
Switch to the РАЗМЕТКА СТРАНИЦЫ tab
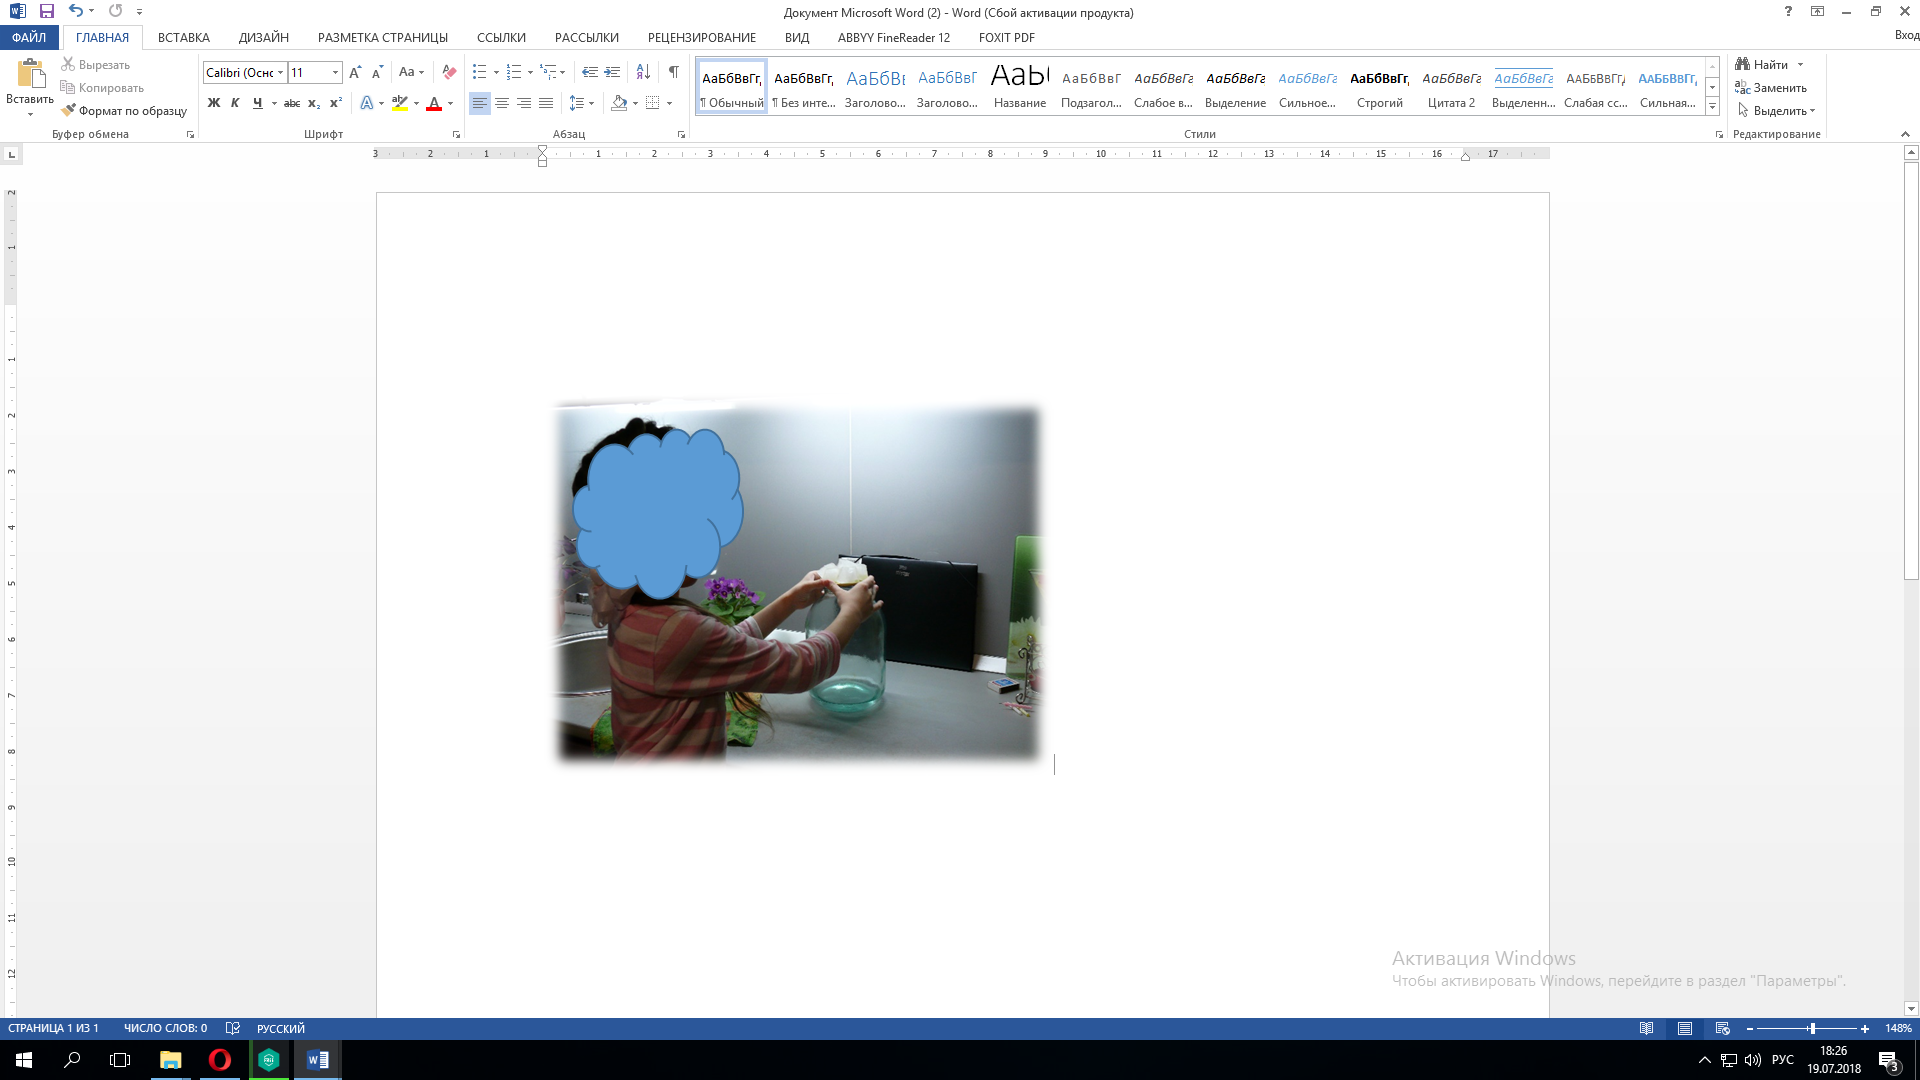(383, 37)
